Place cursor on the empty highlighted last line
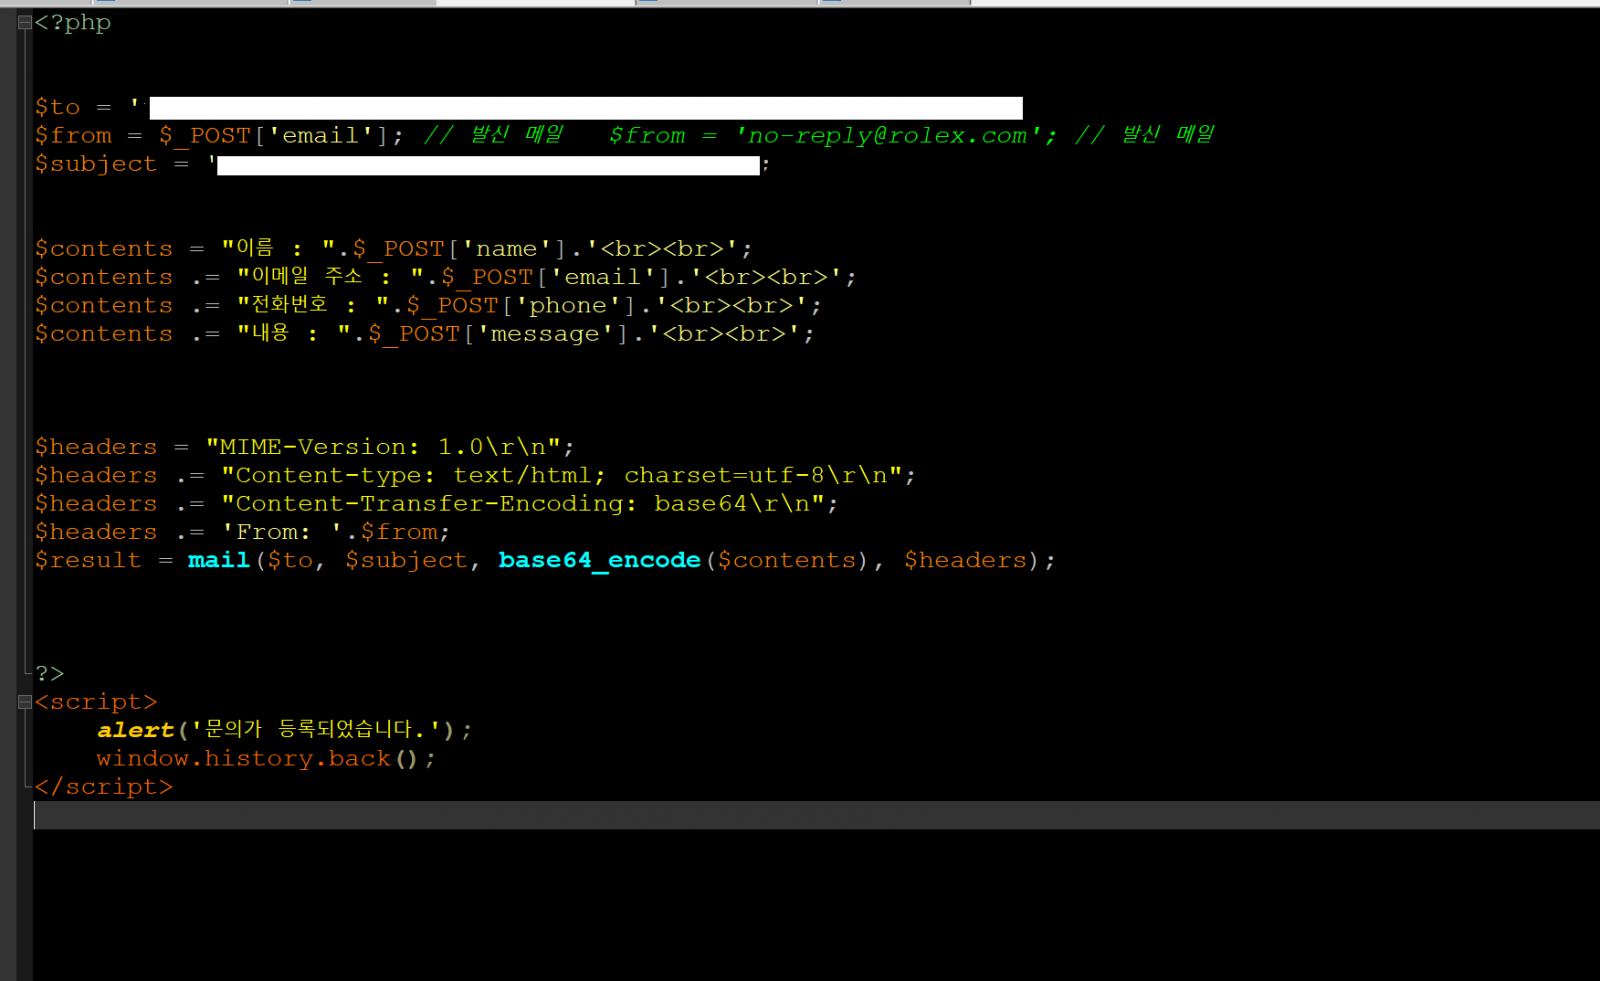This screenshot has width=1600, height=981. click(800, 815)
